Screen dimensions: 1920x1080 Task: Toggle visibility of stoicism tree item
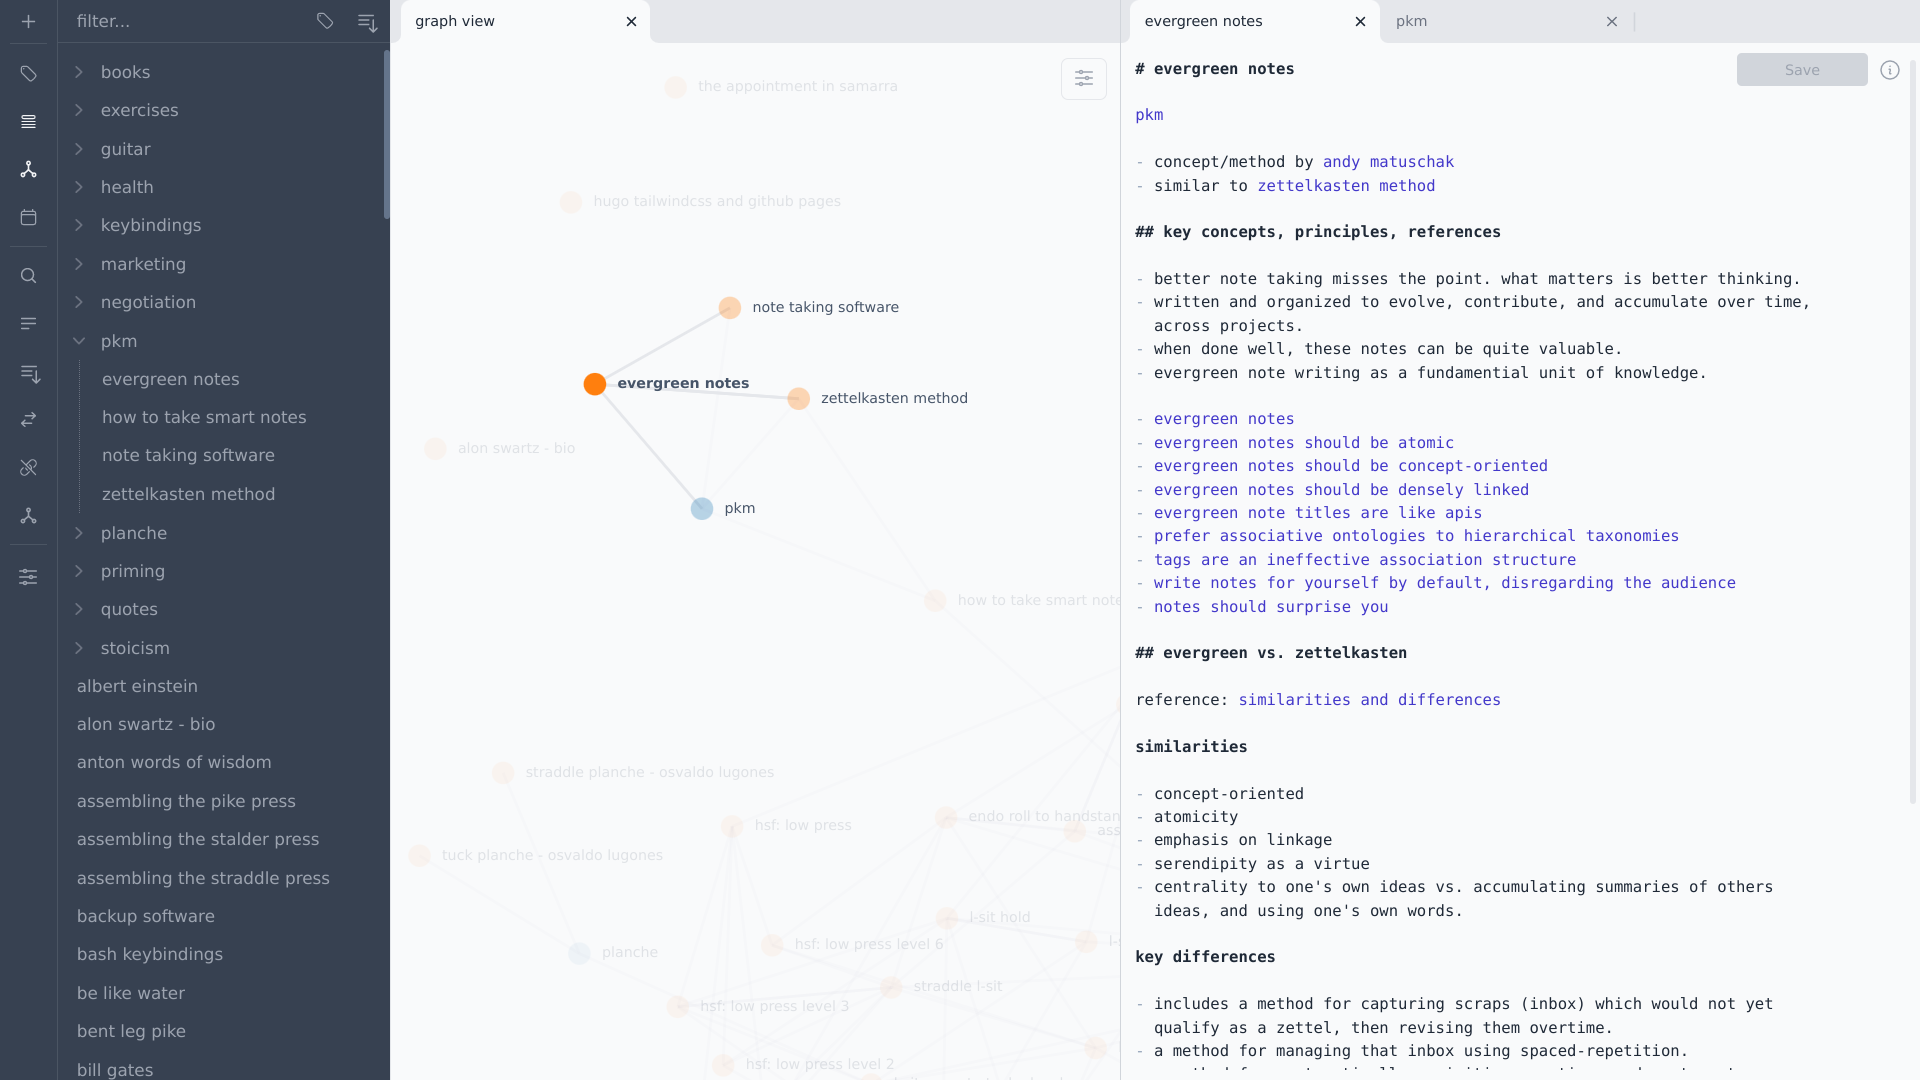79,647
